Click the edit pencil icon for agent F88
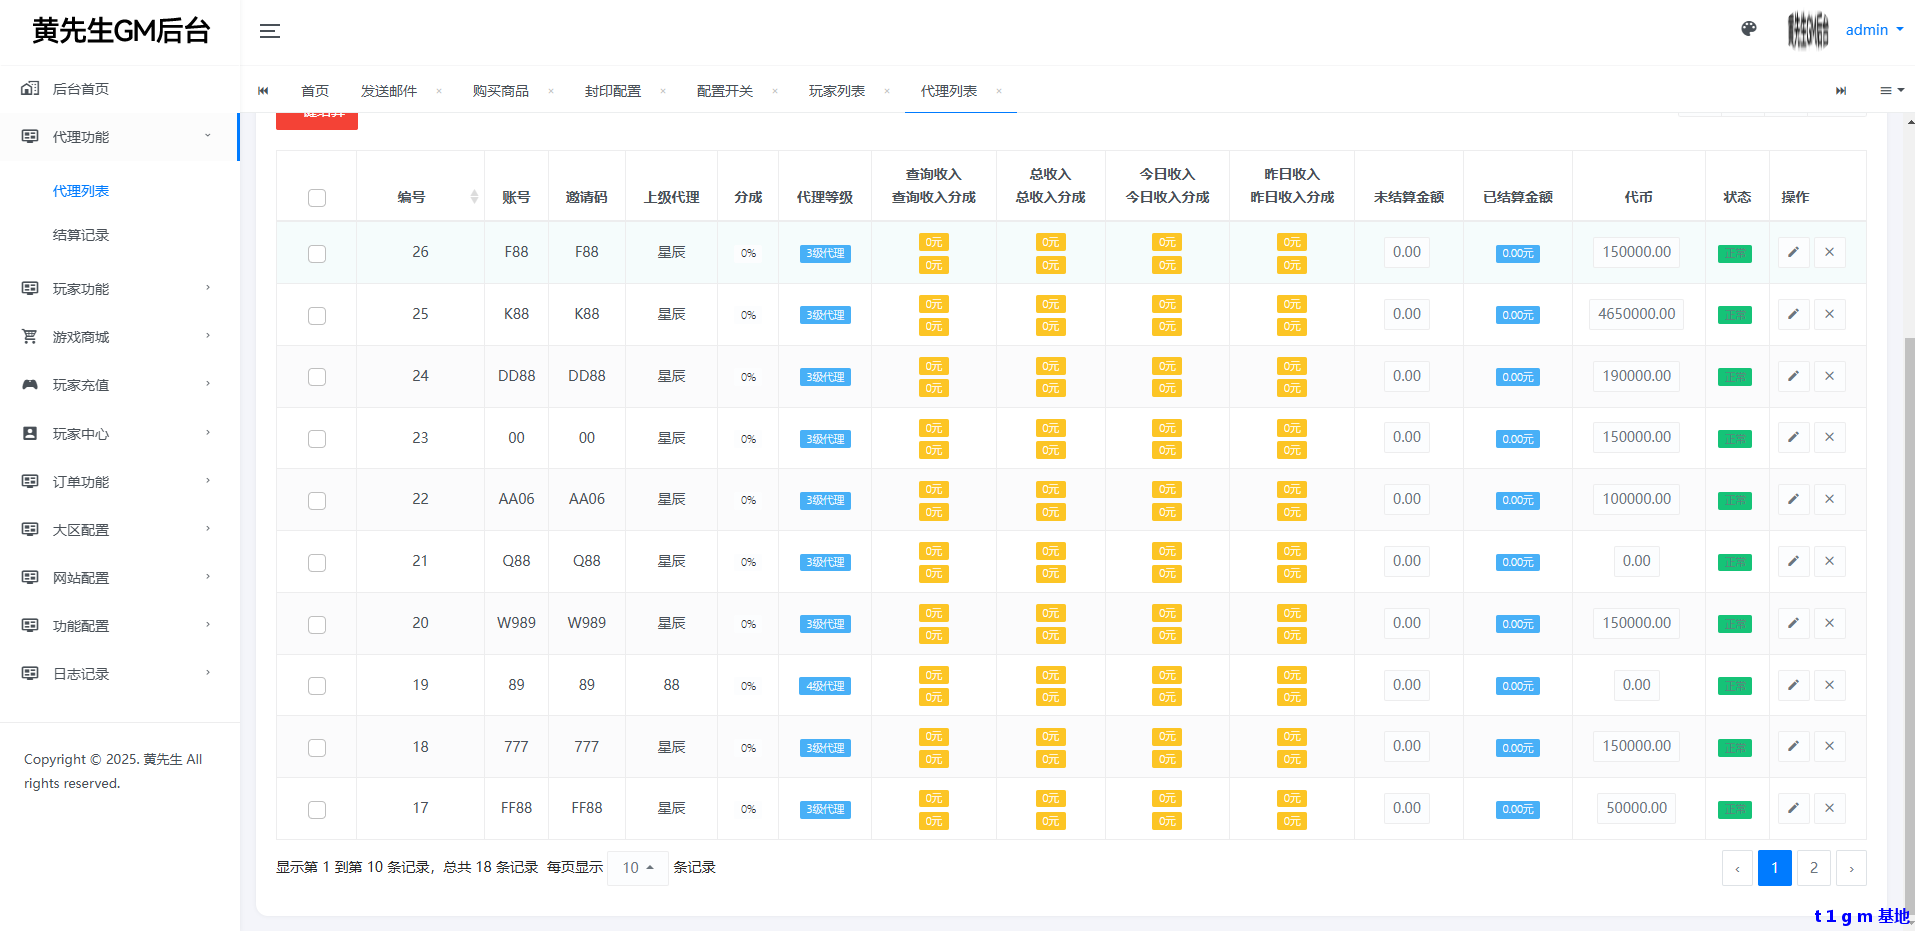Viewport: 1915px width, 931px height. point(1792,252)
